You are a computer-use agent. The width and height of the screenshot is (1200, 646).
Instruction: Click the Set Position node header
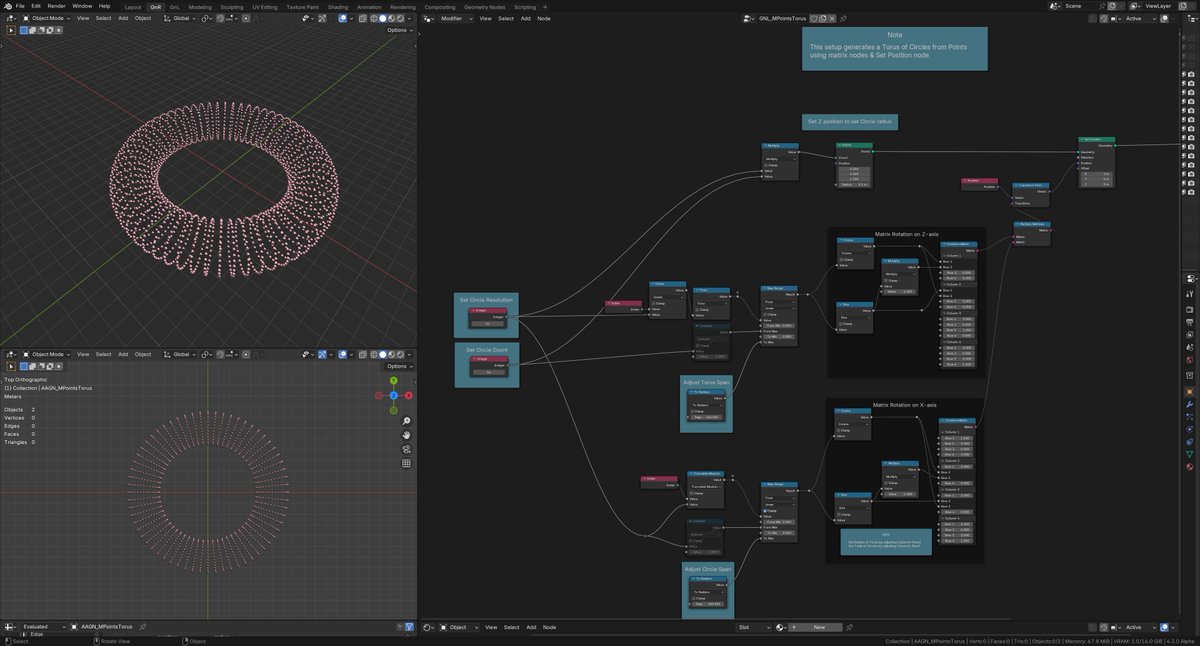[1096, 139]
